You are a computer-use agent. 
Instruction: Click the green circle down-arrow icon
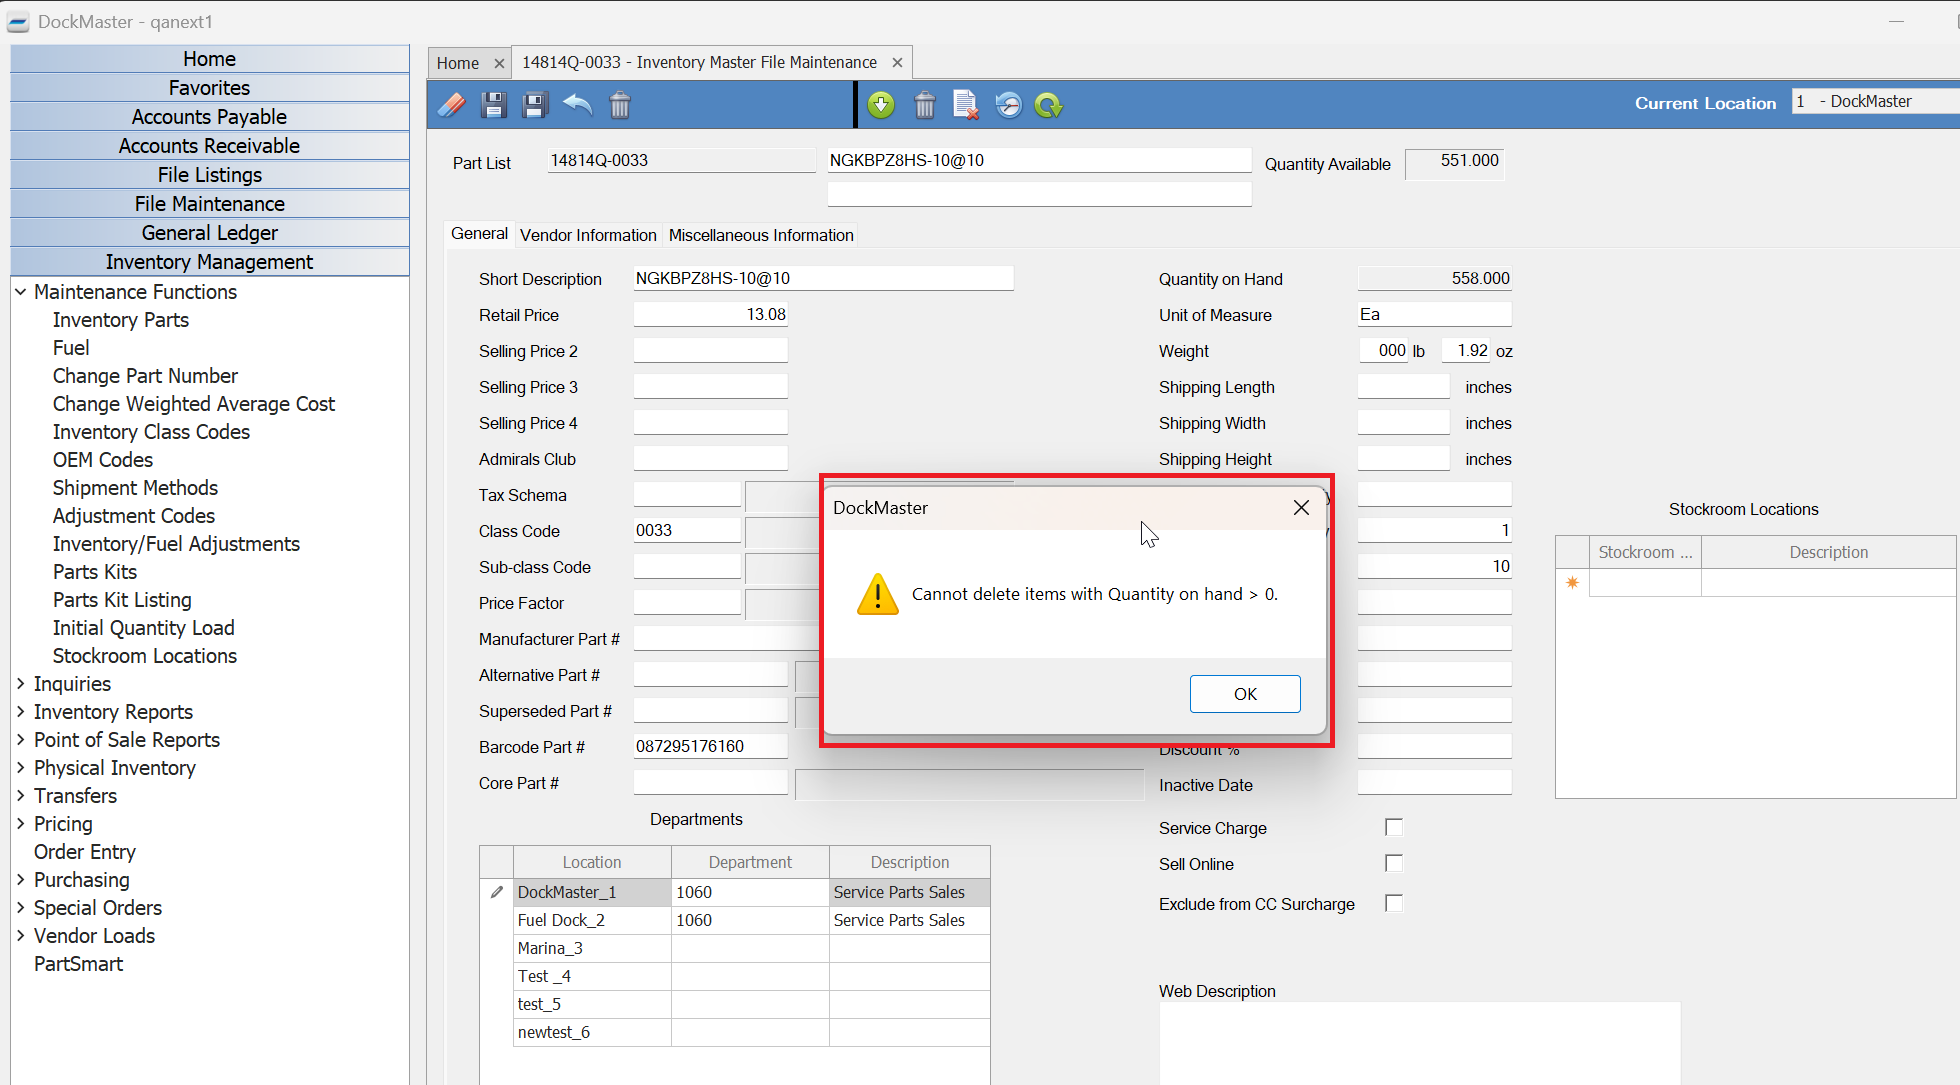[x=881, y=105]
